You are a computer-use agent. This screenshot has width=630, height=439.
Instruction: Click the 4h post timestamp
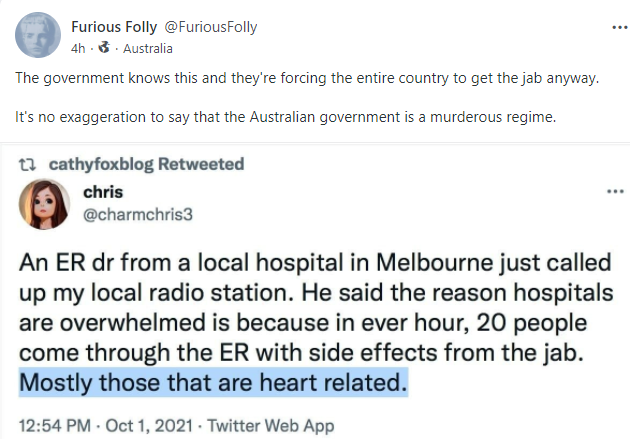tap(79, 48)
